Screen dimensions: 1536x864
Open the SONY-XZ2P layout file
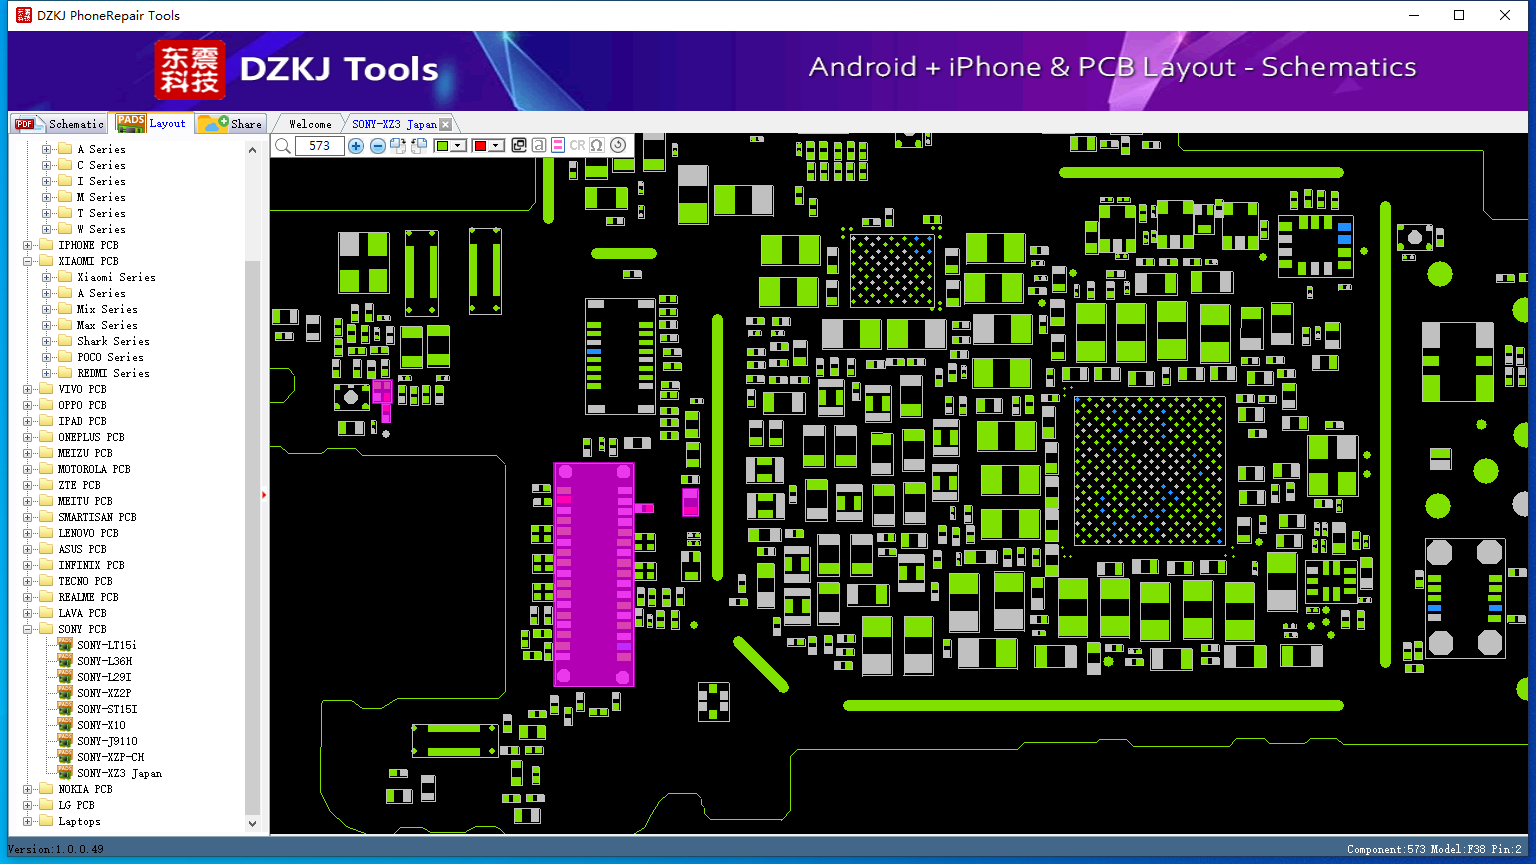click(104, 693)
